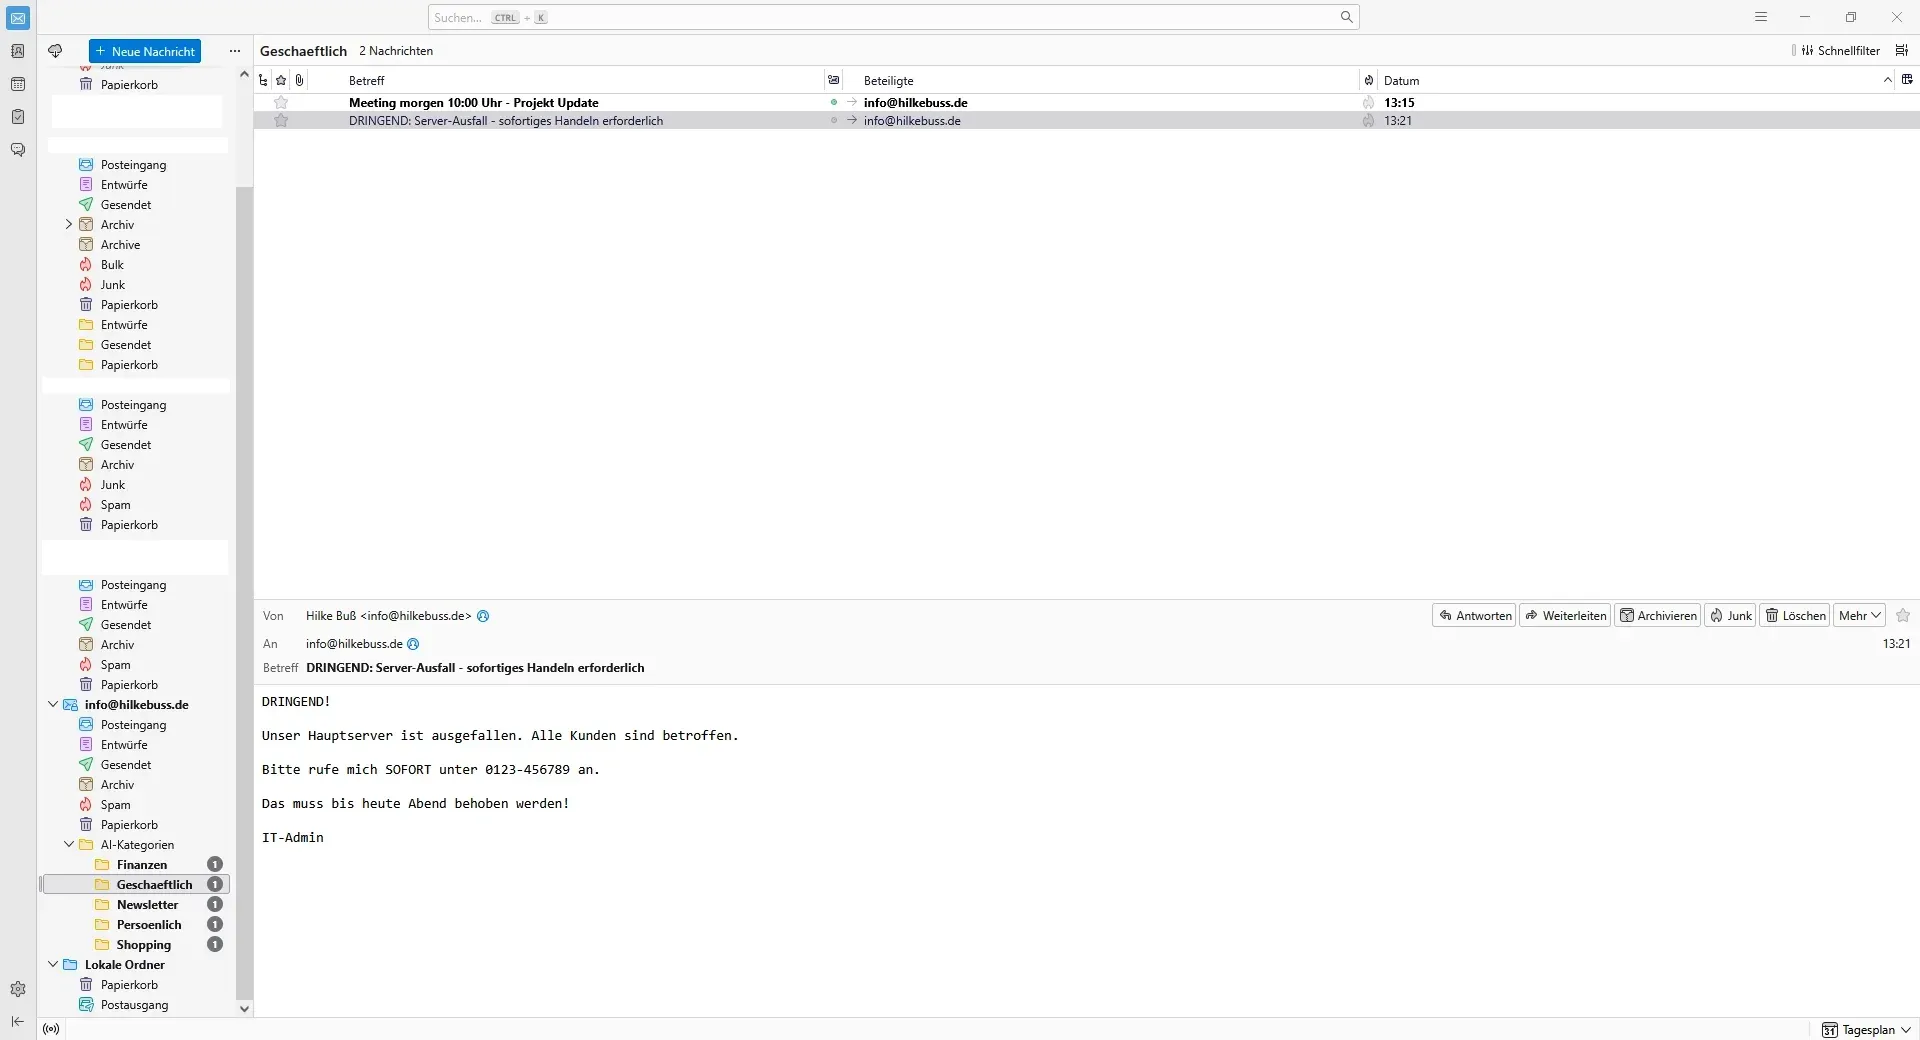Sort by starred column header
The width and height of the screenshot is (1920, 1040).
[281, 80]
